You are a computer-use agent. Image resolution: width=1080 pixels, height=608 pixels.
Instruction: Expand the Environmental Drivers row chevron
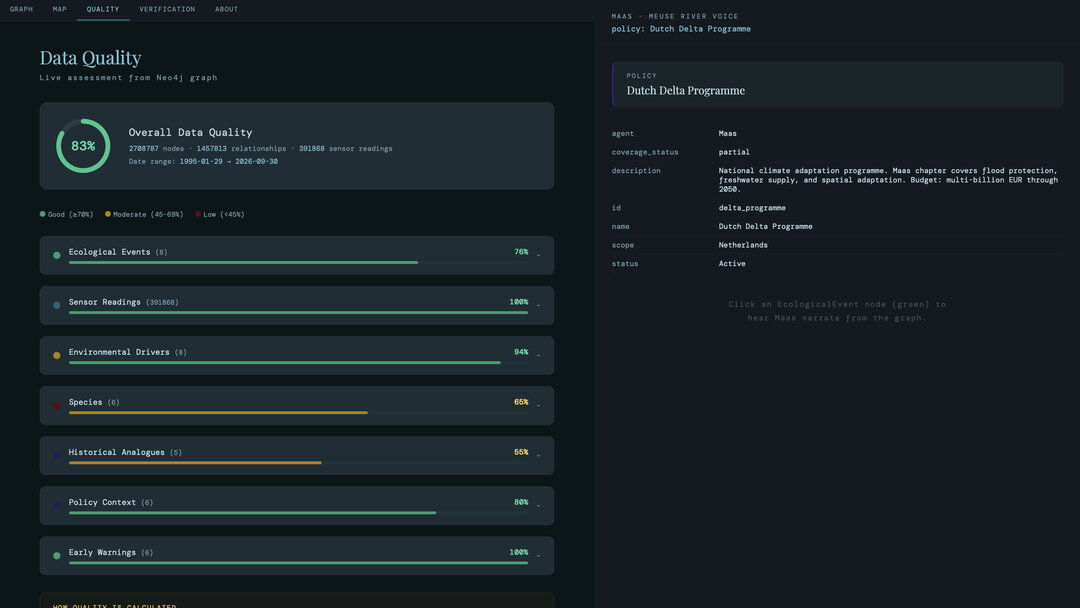tap(539, 355)
